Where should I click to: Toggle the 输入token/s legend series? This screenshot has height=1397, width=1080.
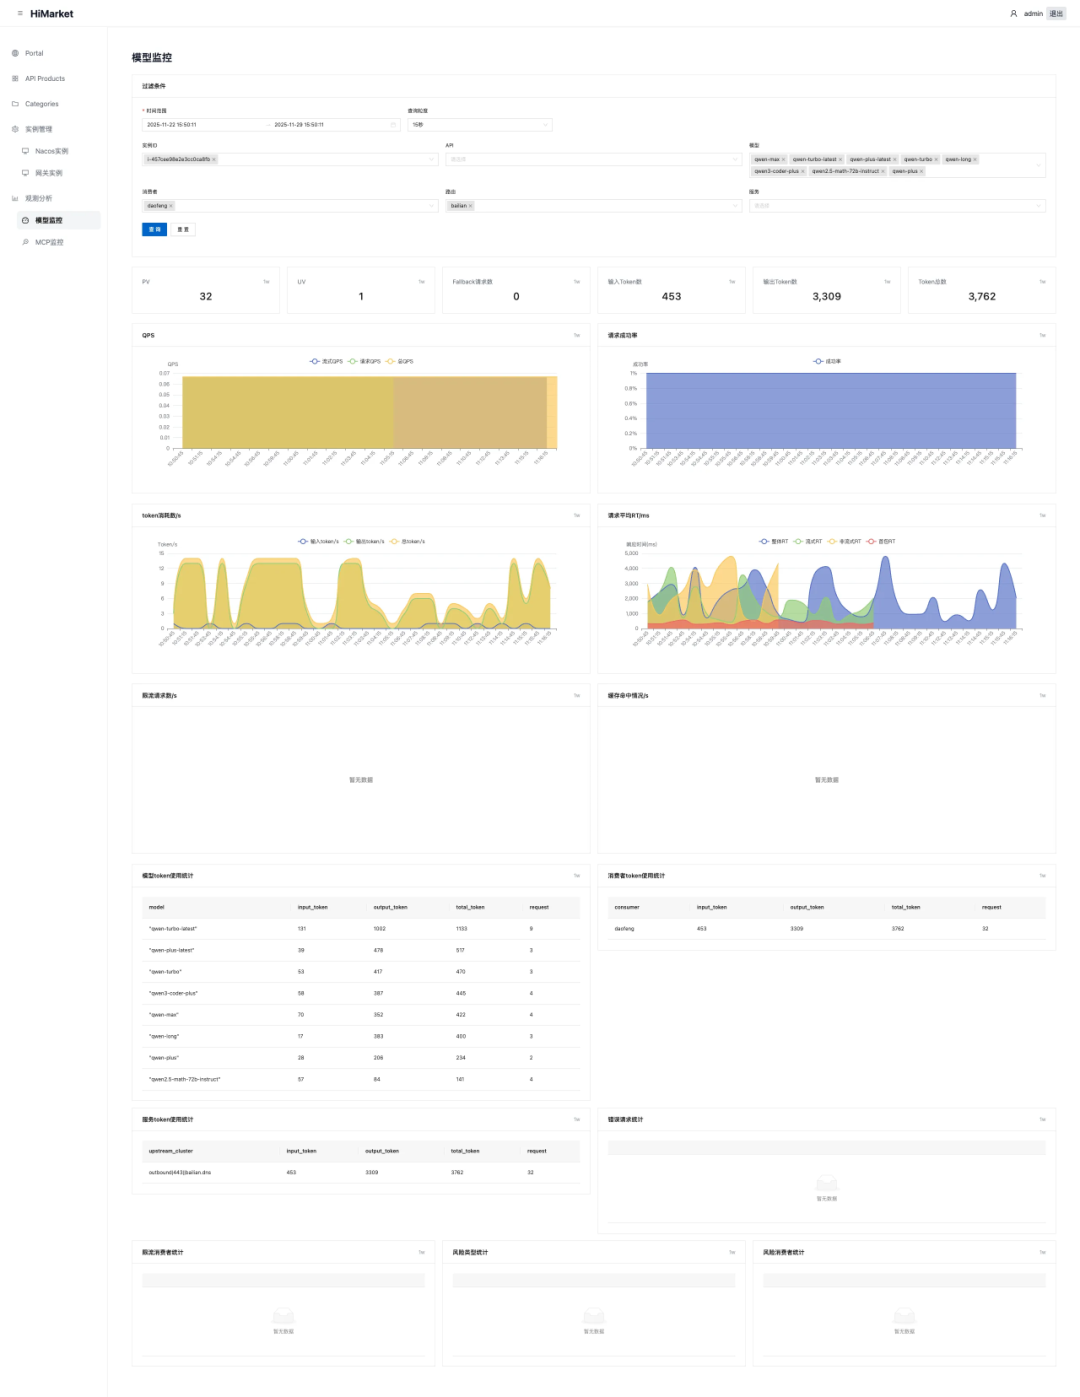click(318, 541)
